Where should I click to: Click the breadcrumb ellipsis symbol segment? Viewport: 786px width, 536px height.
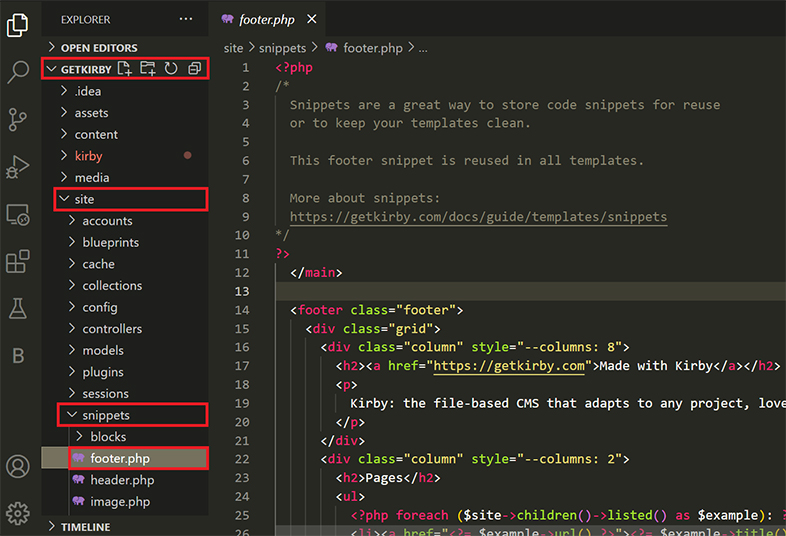423,49
